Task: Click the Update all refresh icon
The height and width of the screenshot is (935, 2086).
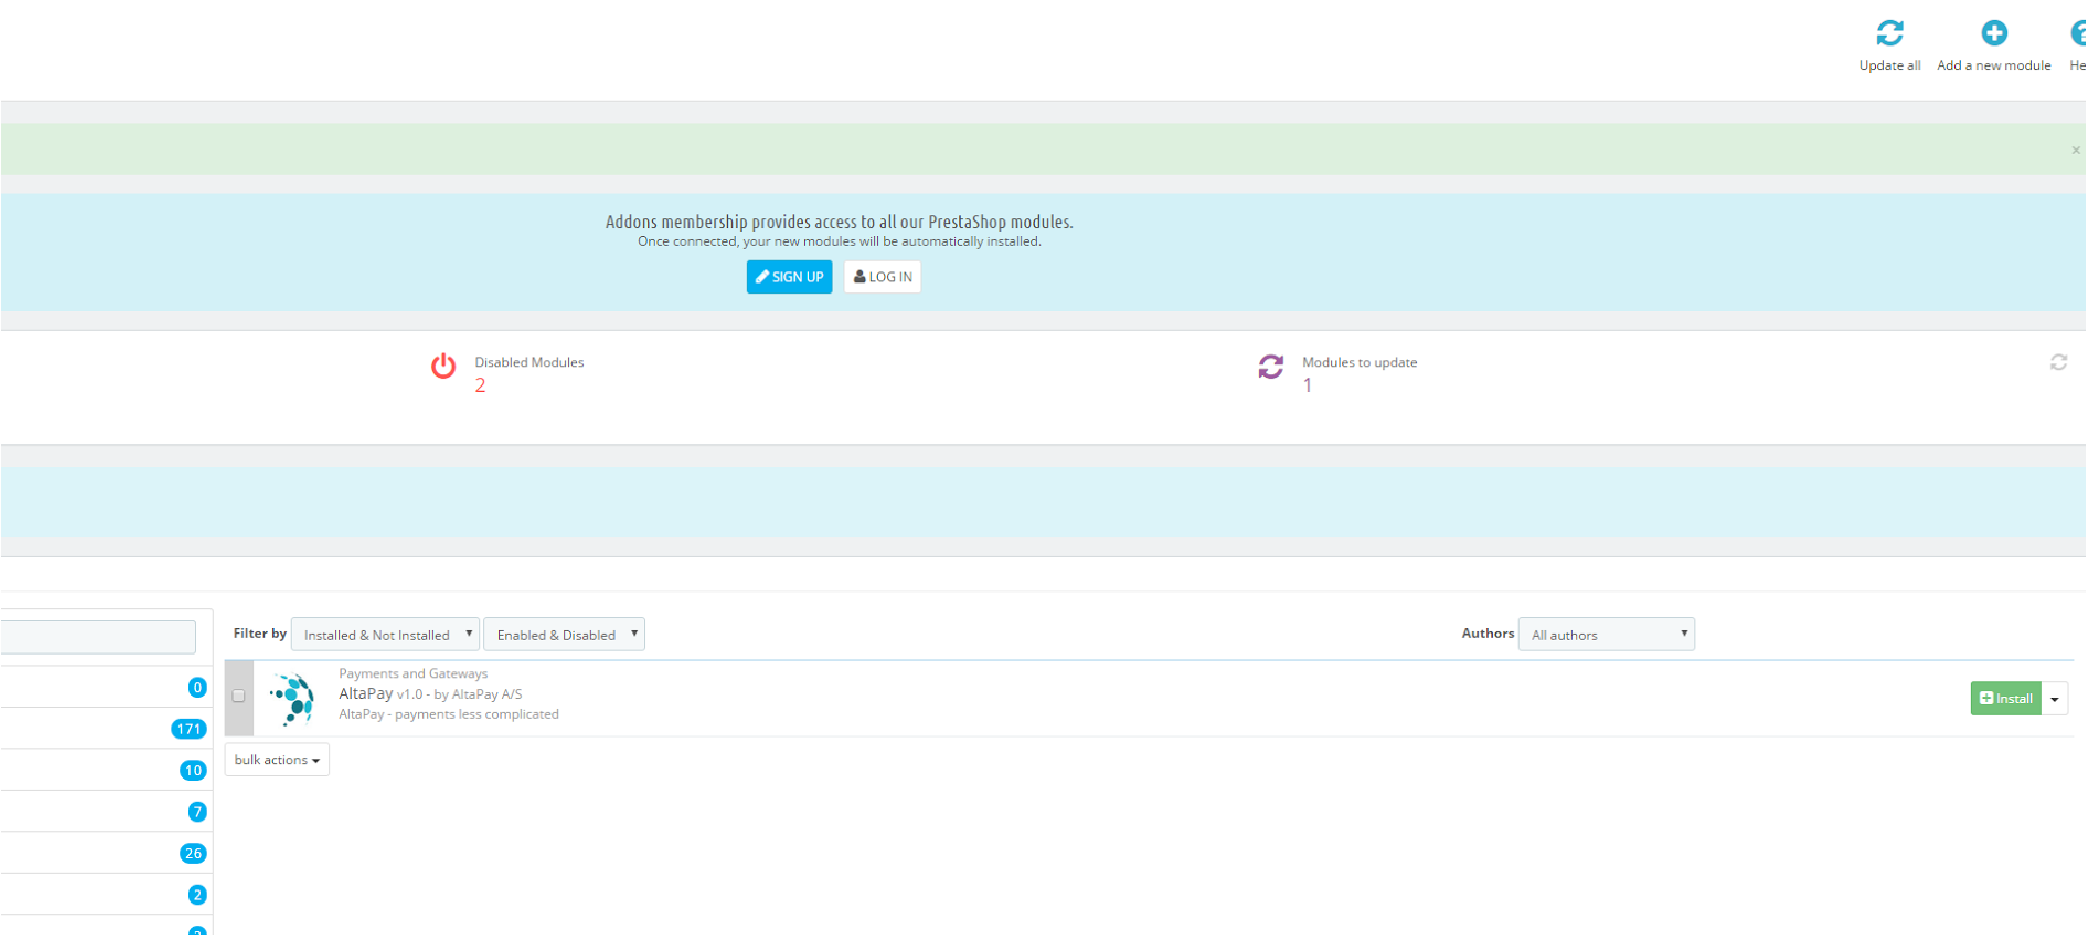Action: coord(1889,33)
